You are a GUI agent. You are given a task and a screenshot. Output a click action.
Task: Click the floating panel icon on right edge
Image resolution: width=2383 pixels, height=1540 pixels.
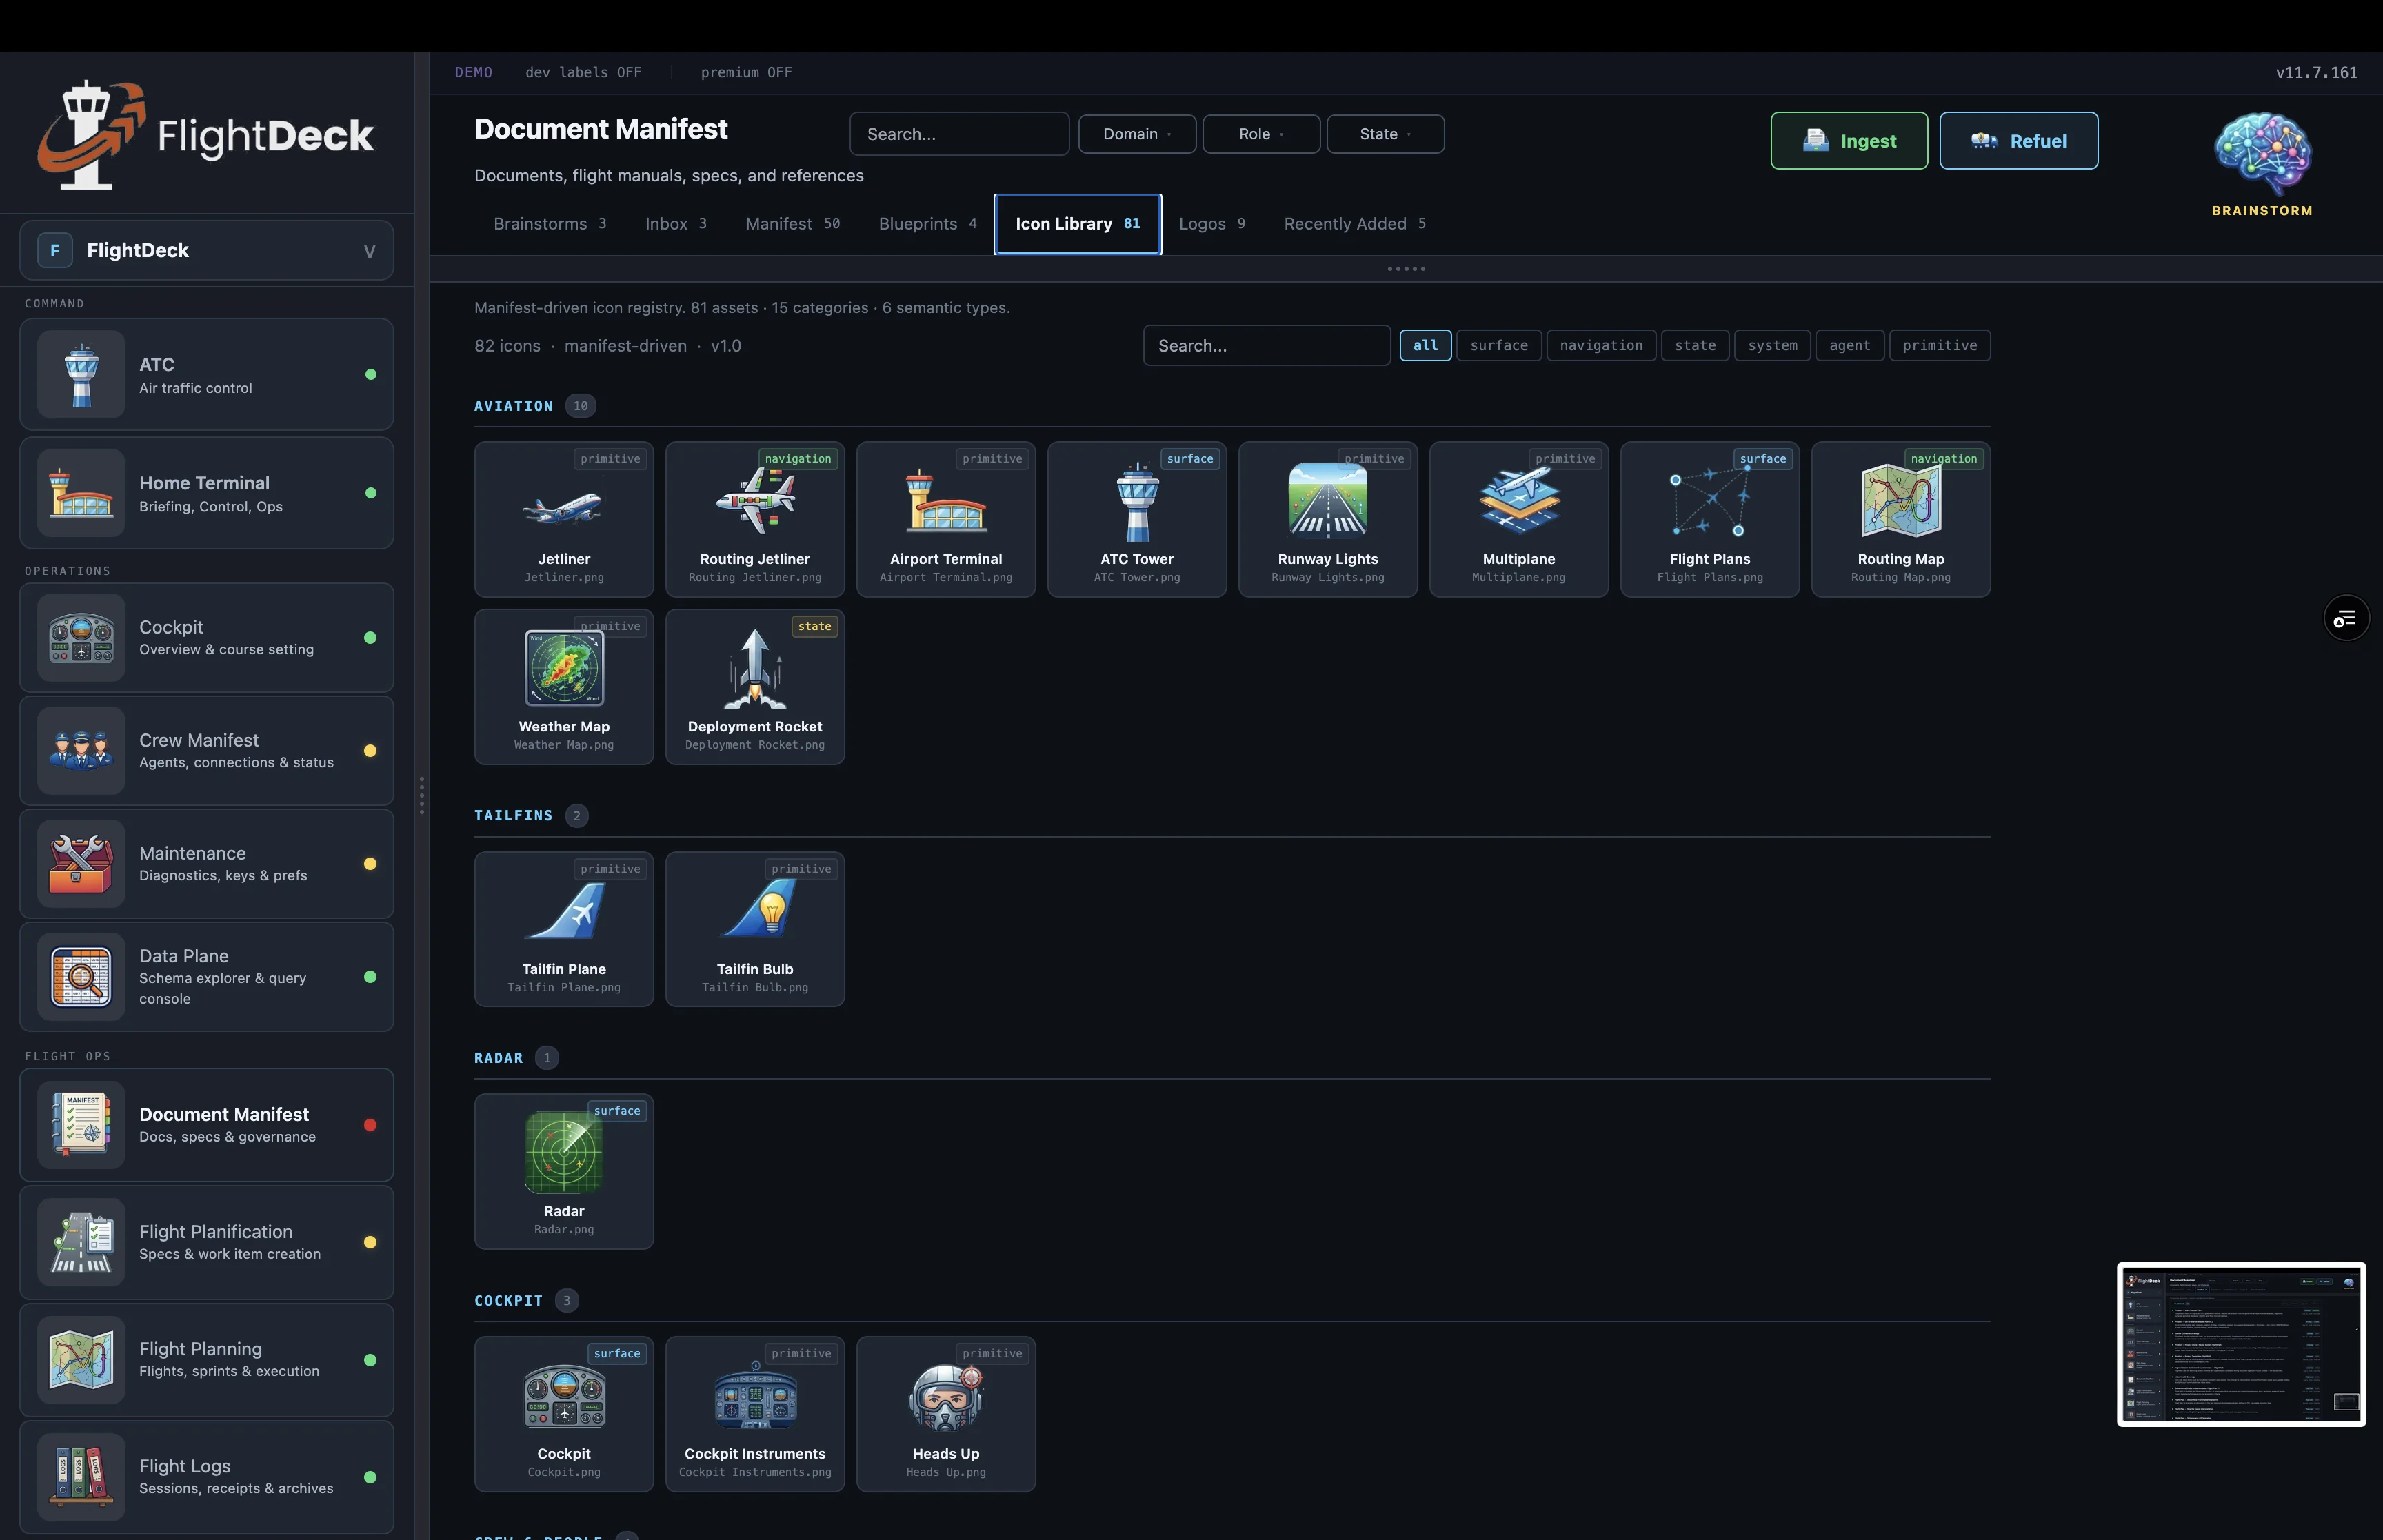tap(2346, 617)
